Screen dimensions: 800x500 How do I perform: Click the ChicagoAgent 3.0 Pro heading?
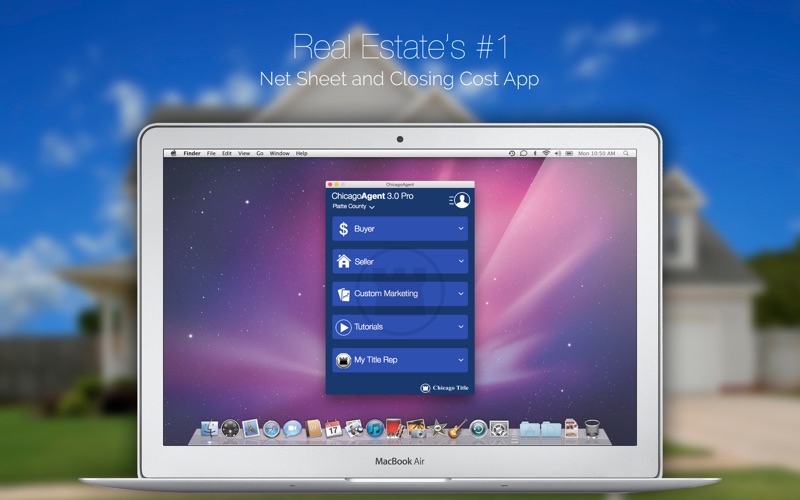point(372,196)
